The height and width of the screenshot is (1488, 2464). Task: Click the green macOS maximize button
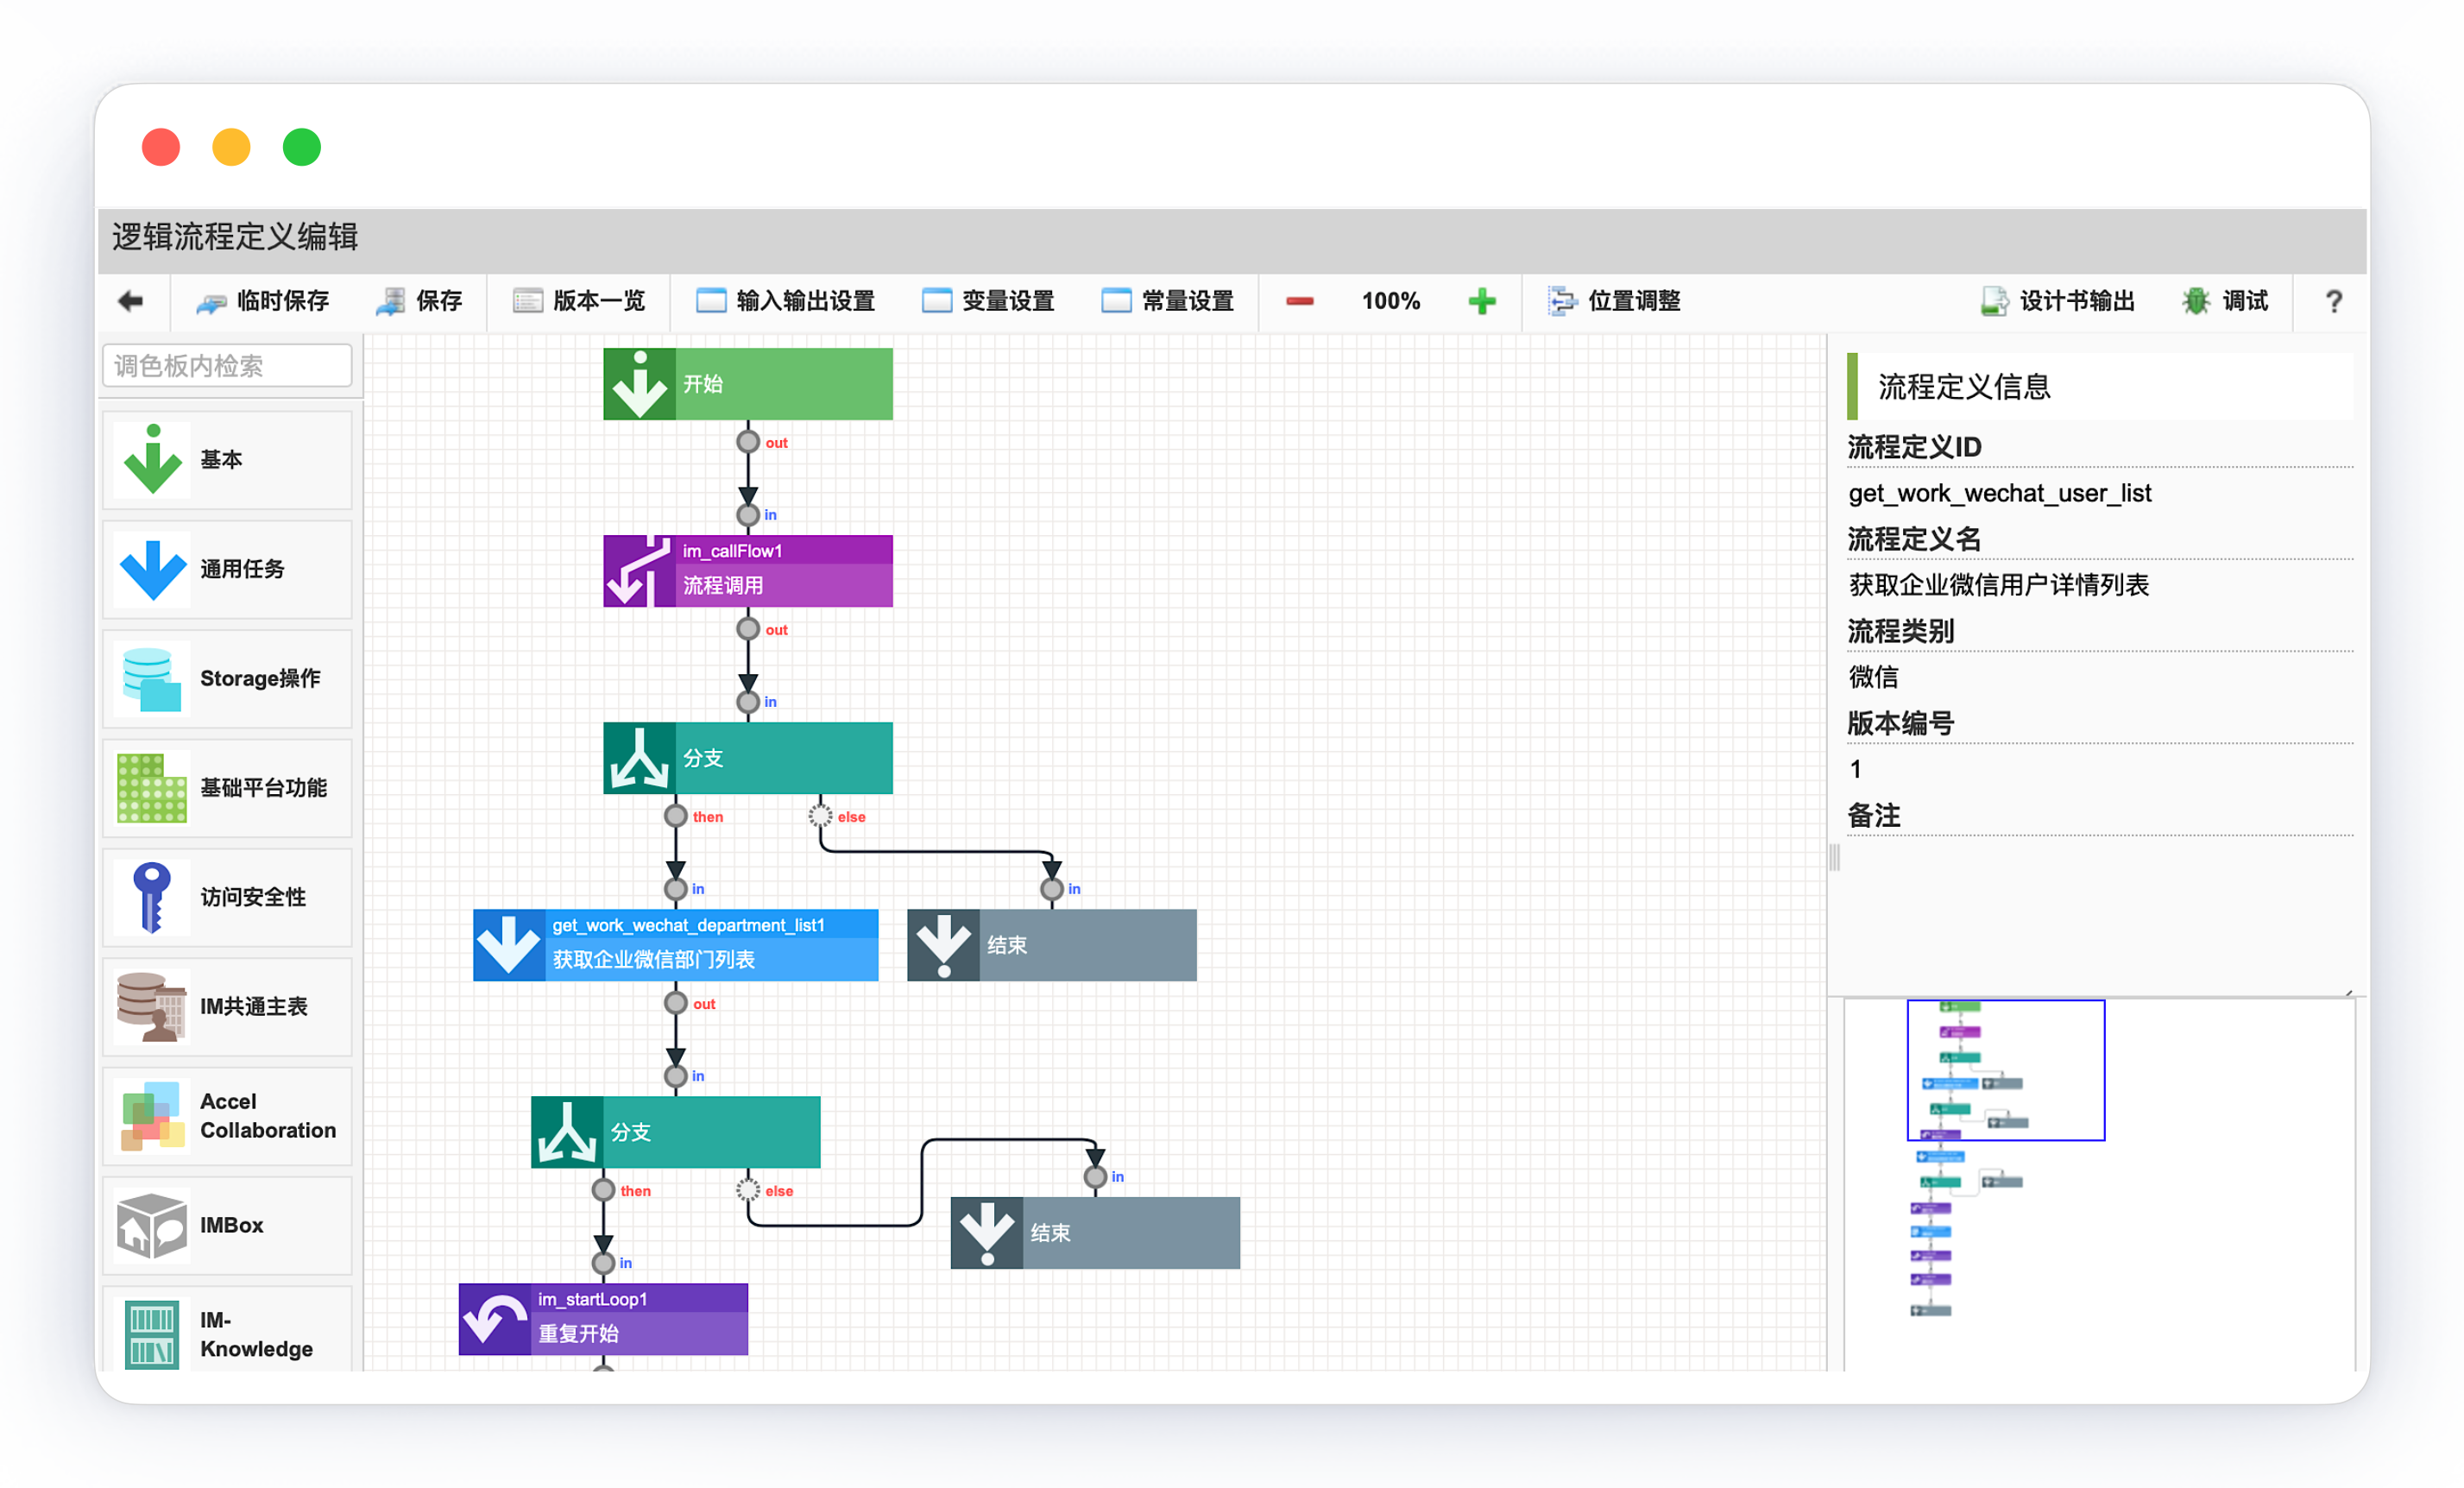301,147
